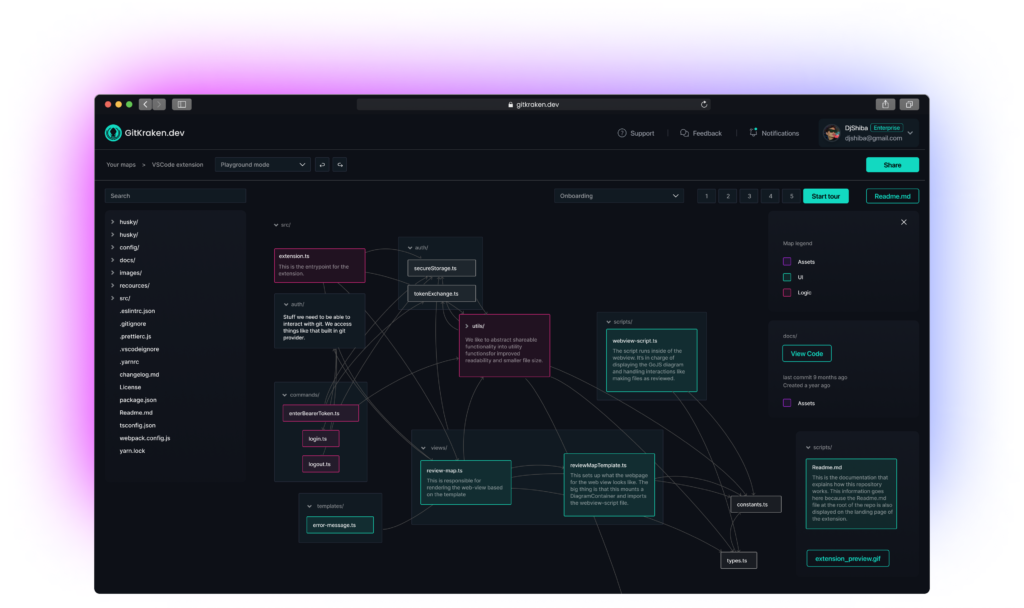
Task: Select tour step 2
Action: coord(728,196)
